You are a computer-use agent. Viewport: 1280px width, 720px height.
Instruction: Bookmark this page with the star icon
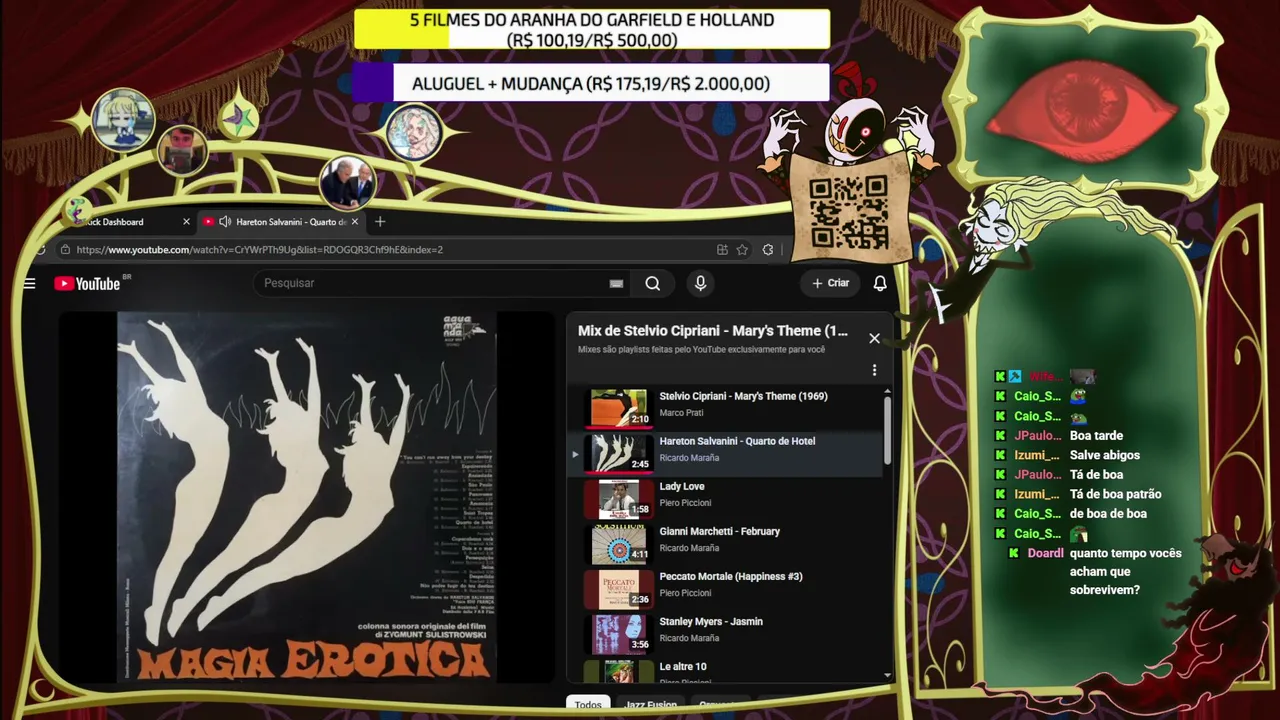(x=742, y=250)
